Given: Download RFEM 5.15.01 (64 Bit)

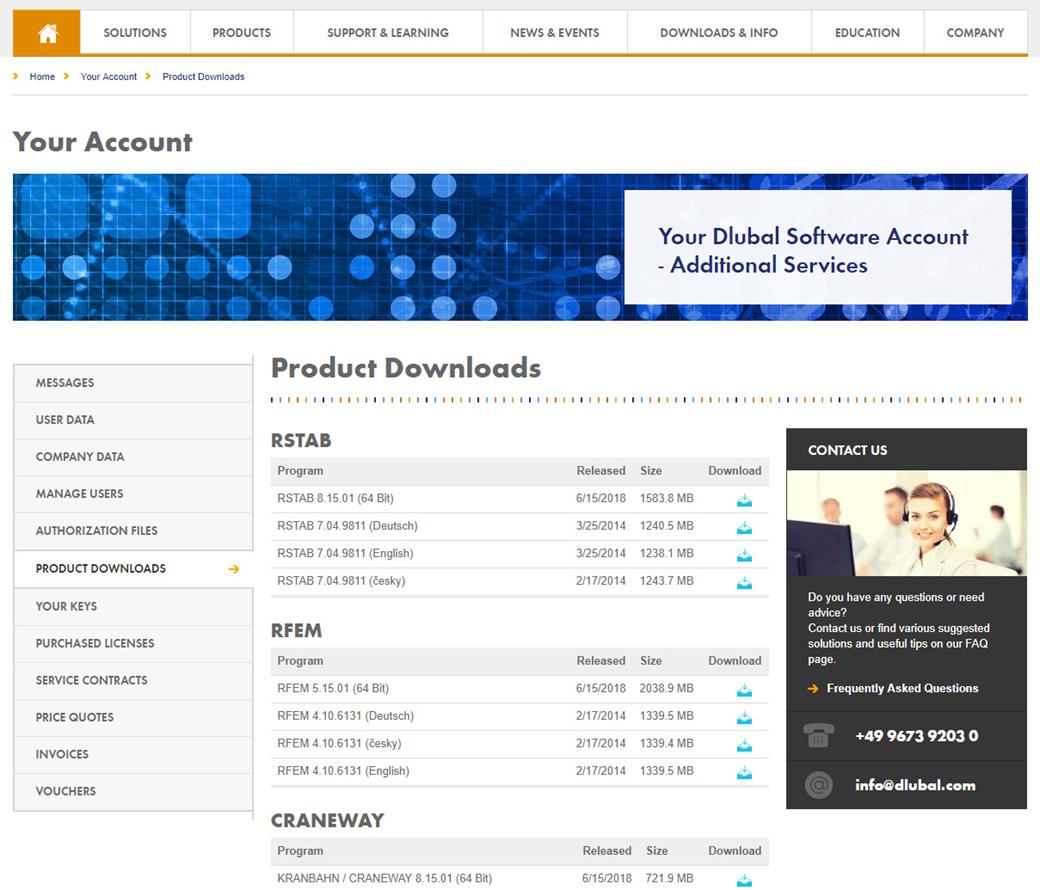Looking at the screenshot, I should [744, 689].
